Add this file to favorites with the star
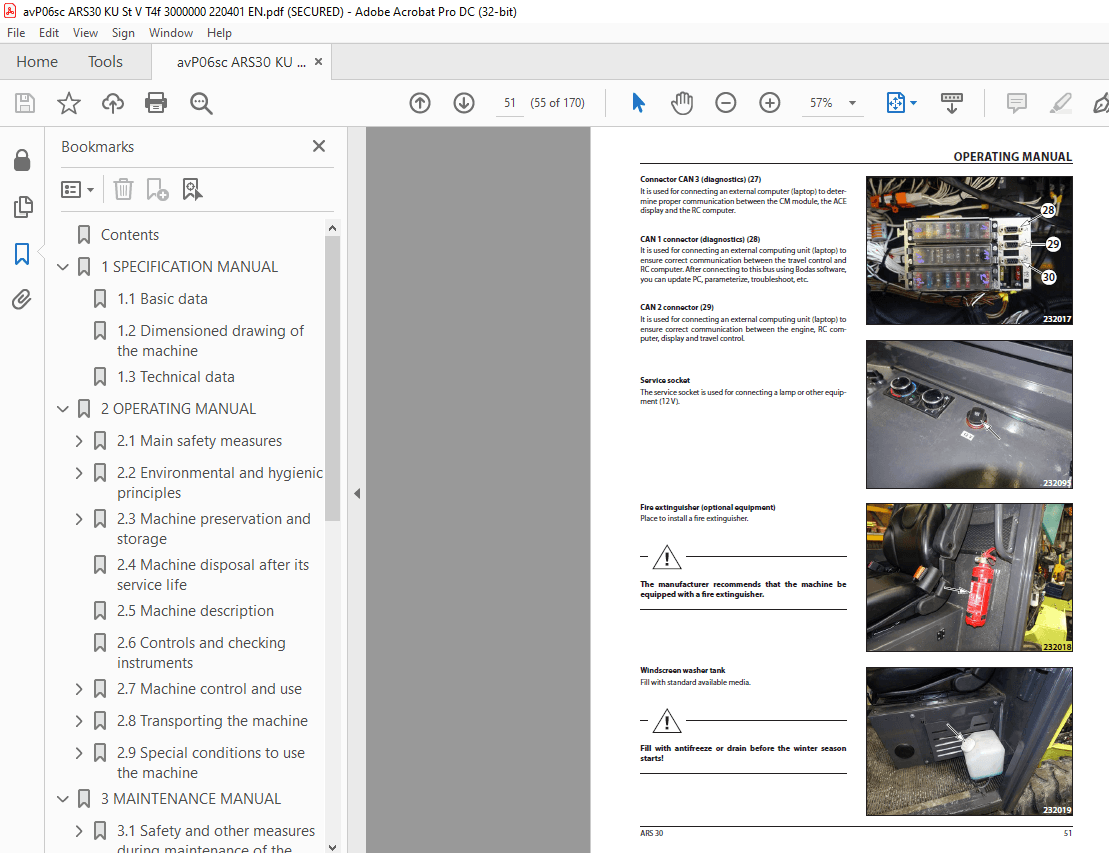Screen dimensions: 1109x853 (68, 102)
